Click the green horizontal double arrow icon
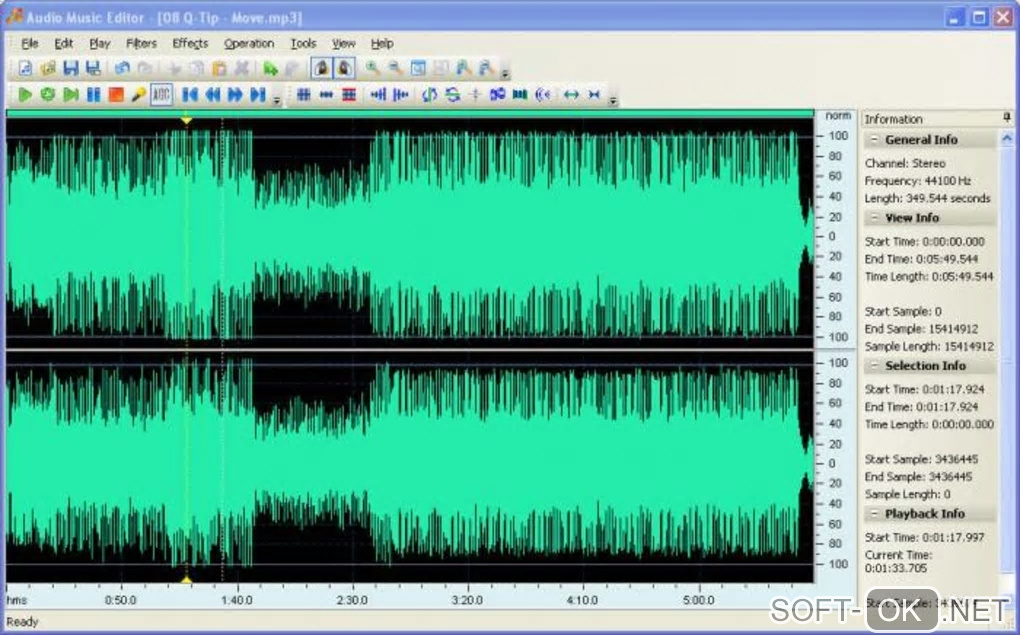 click(x=570, y=95)
